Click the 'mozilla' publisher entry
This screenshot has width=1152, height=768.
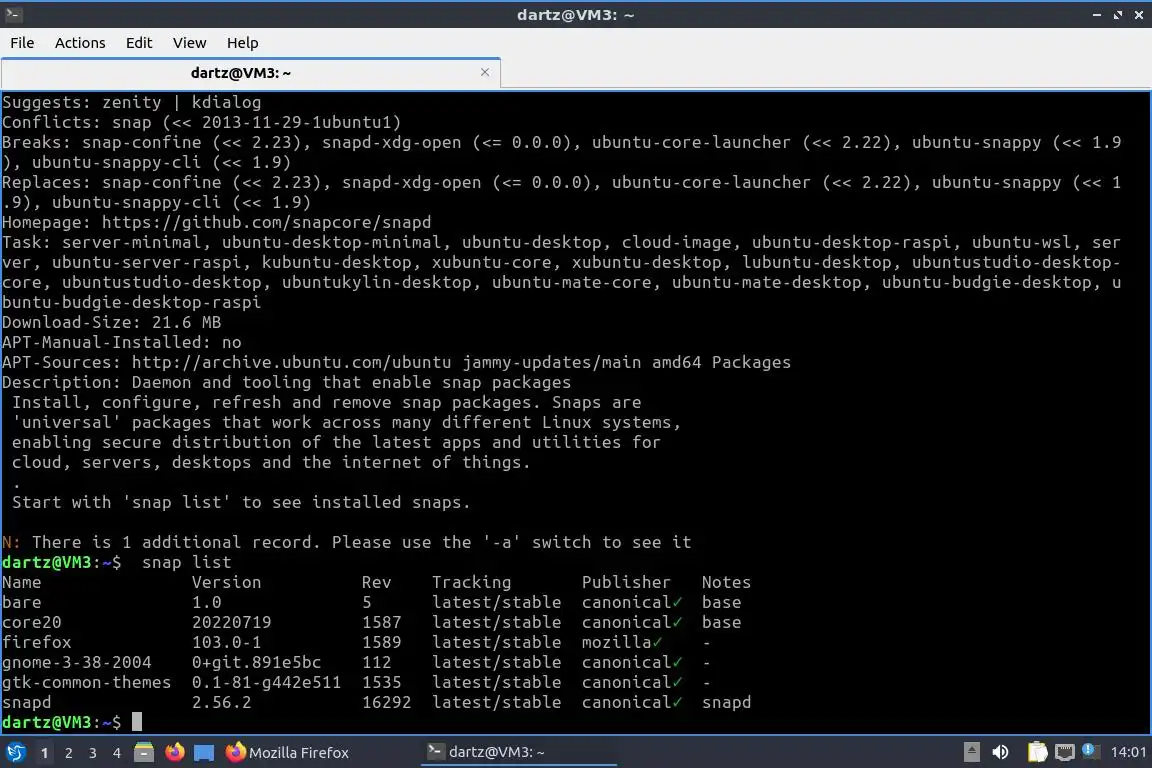pyautogui.click(x=616, y=642)
